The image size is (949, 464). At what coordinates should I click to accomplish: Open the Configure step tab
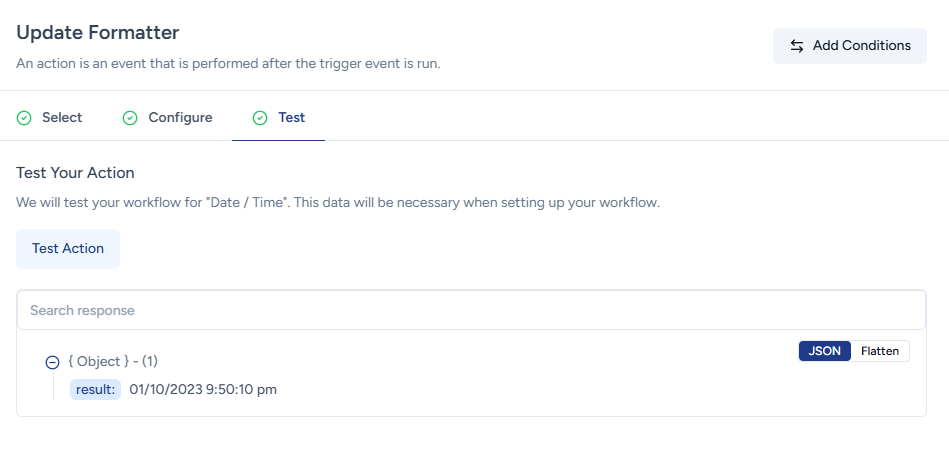tap(180, 117)
